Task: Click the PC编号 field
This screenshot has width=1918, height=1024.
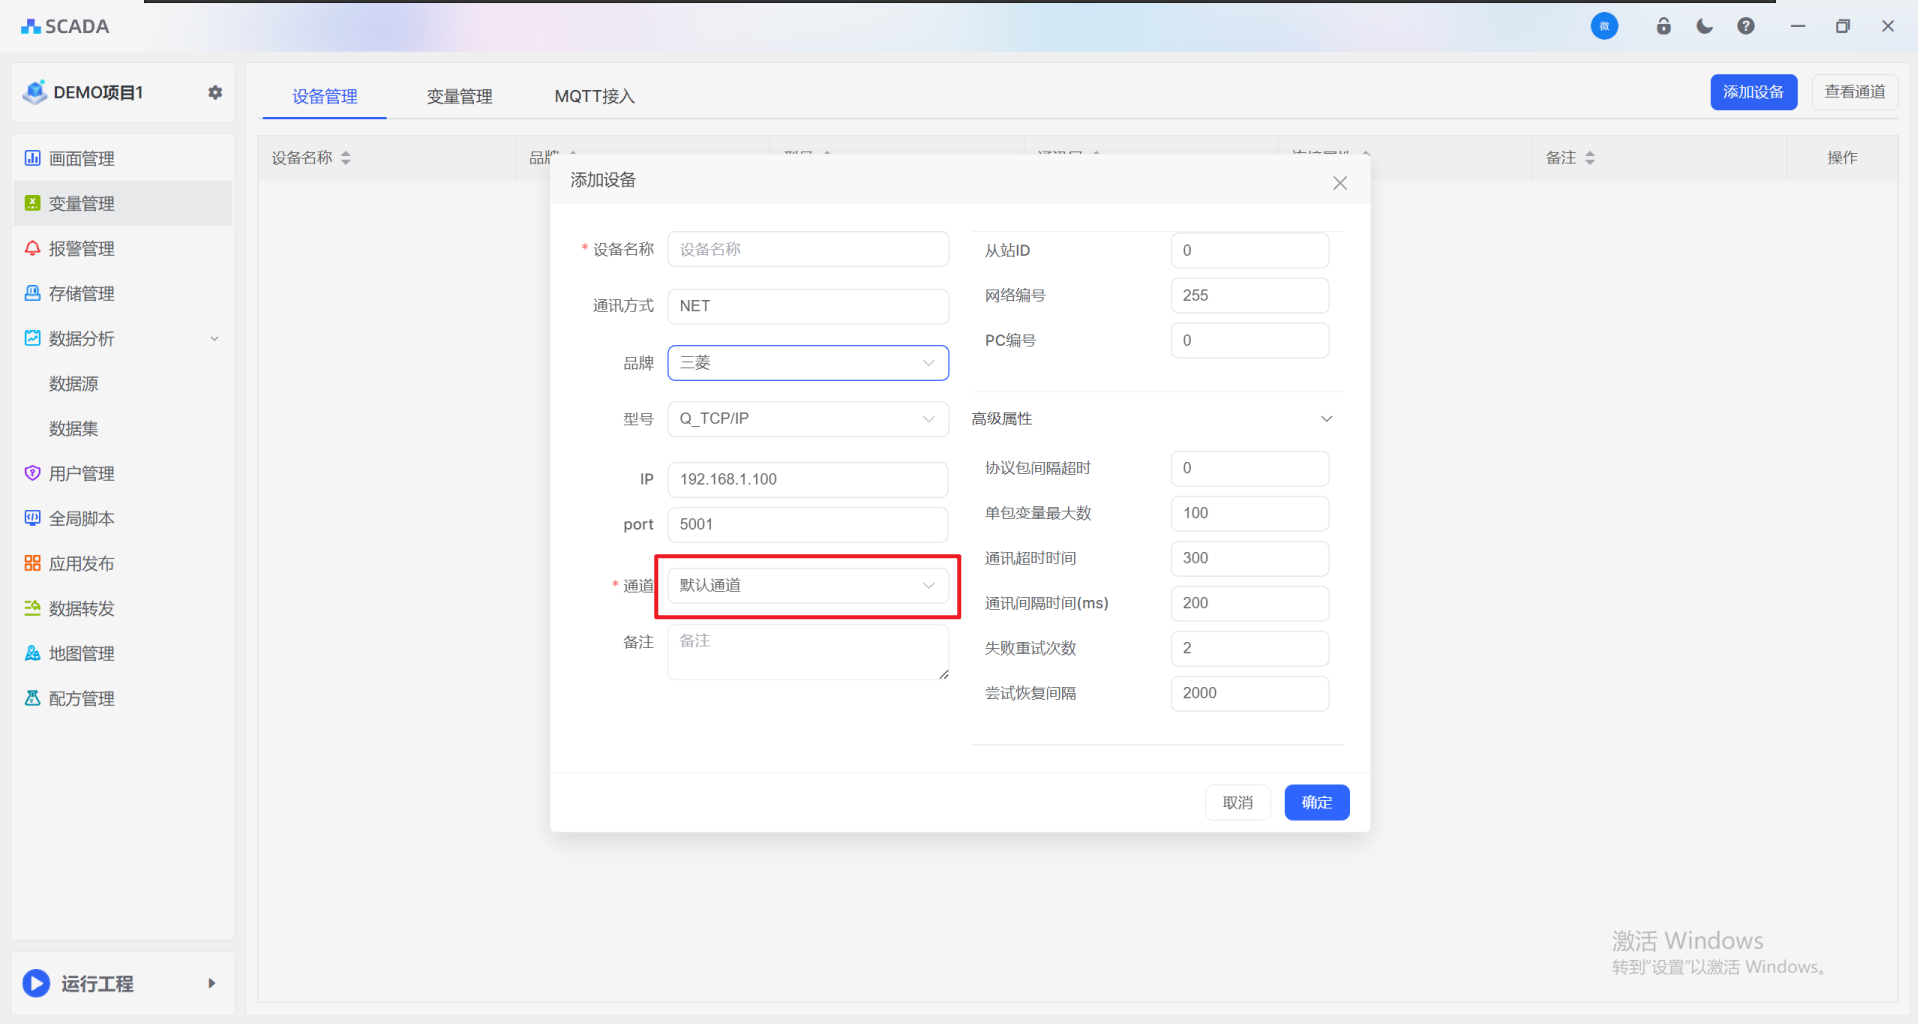Action: tap(1249, 340)
